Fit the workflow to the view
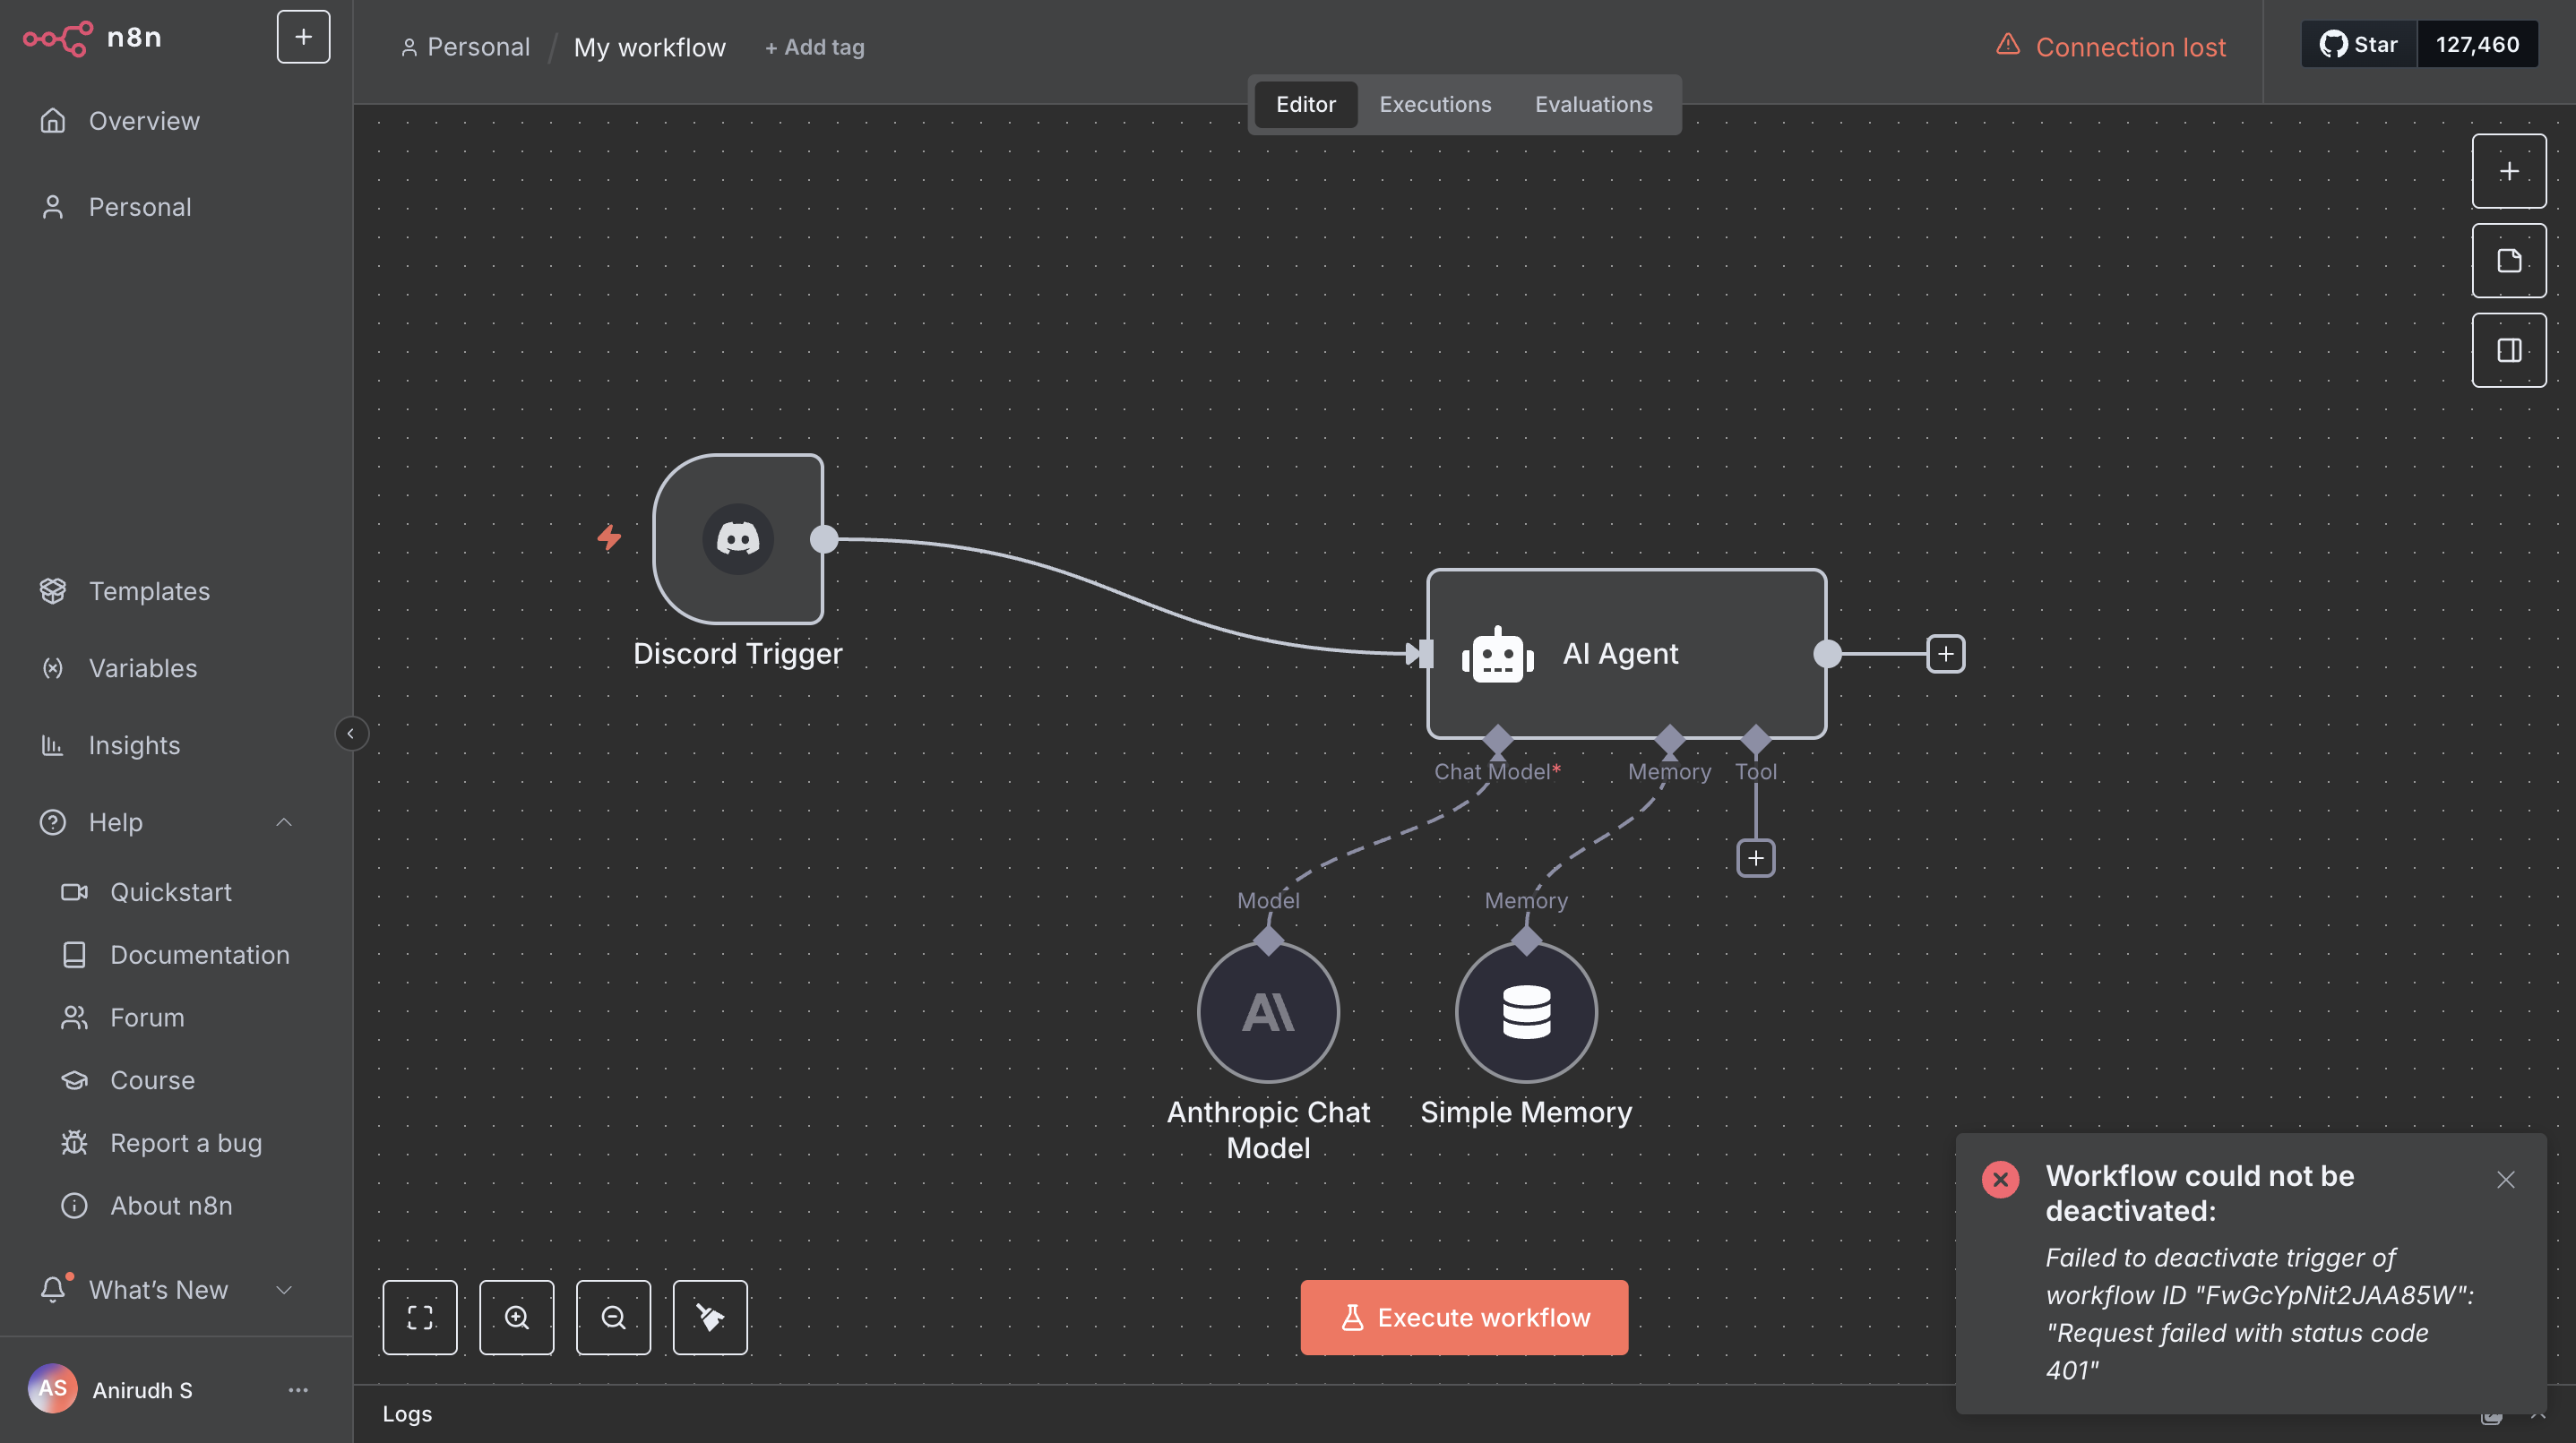 [x=420, y=1317]
